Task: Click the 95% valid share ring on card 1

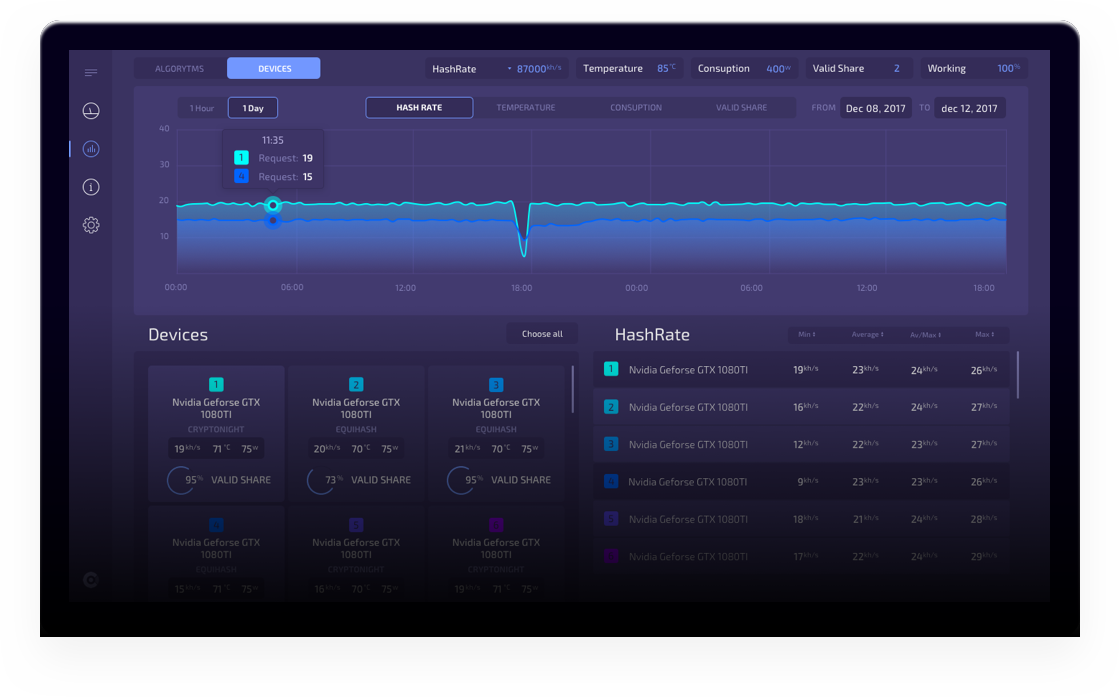Action: 181,480
